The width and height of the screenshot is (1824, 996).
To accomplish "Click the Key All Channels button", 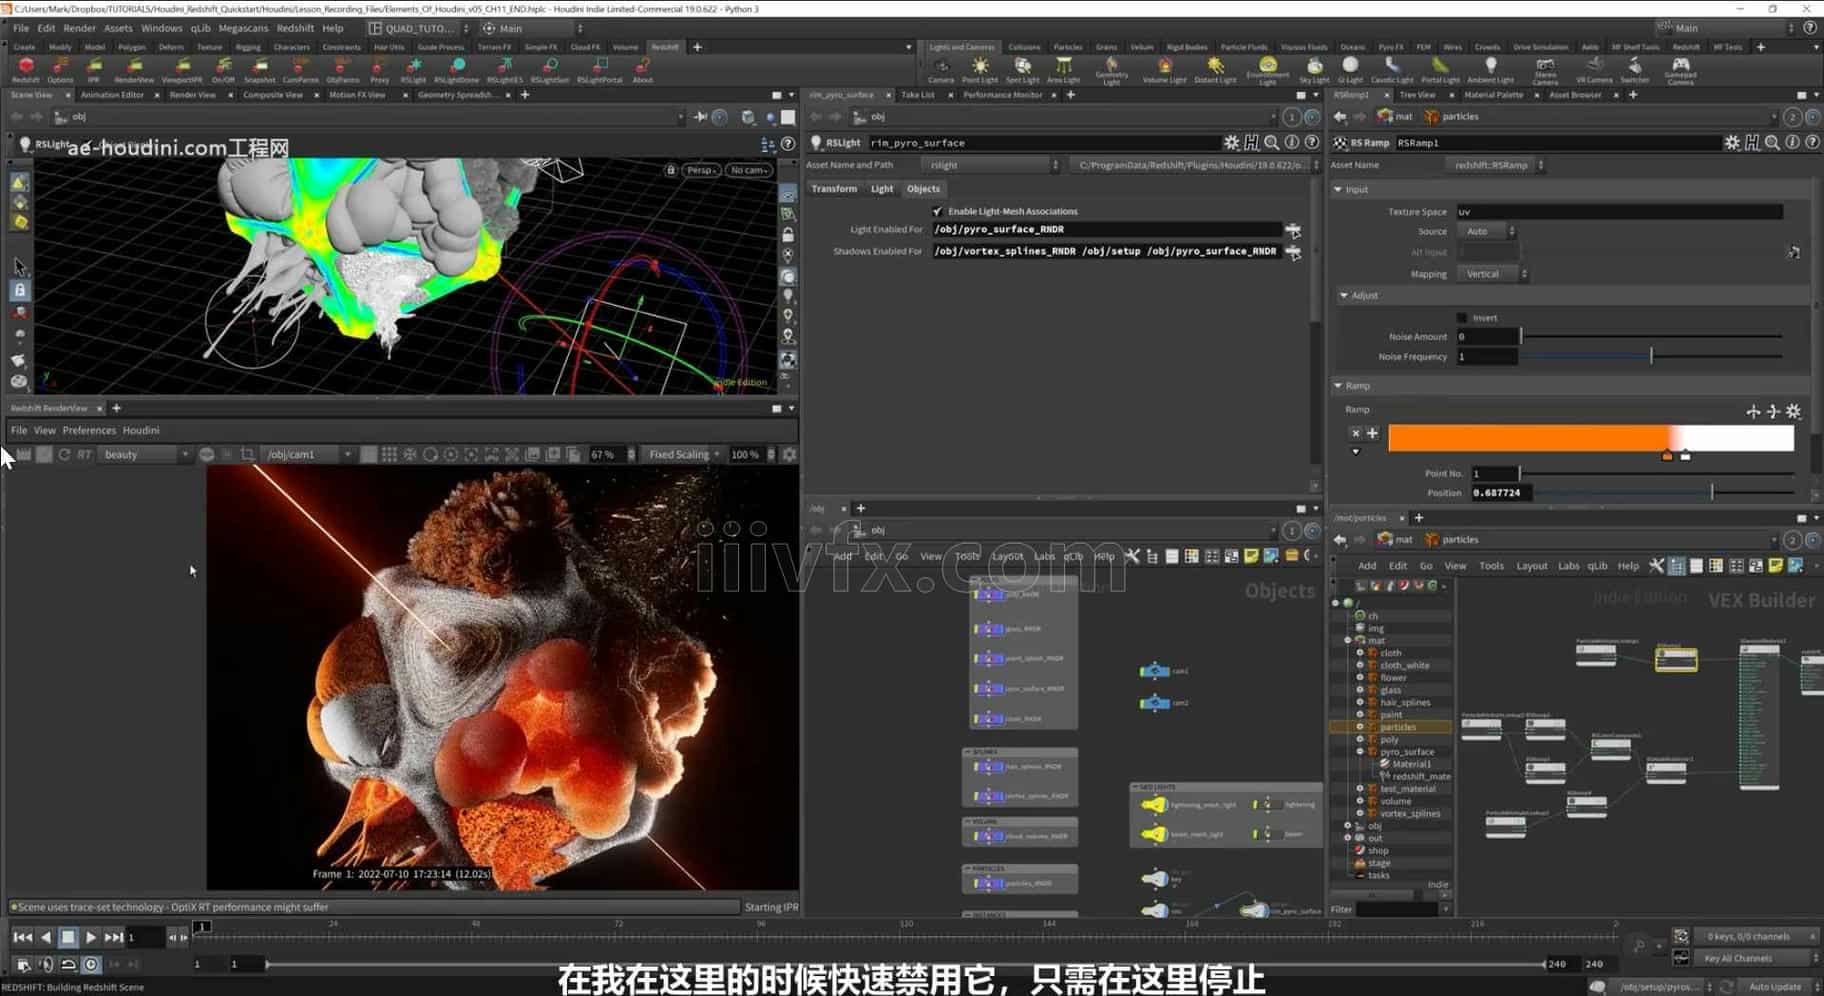I will click(1738, 958).
